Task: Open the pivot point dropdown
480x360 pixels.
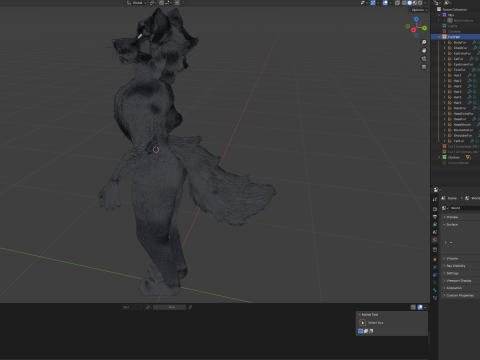Action: [x=153, y=3]
